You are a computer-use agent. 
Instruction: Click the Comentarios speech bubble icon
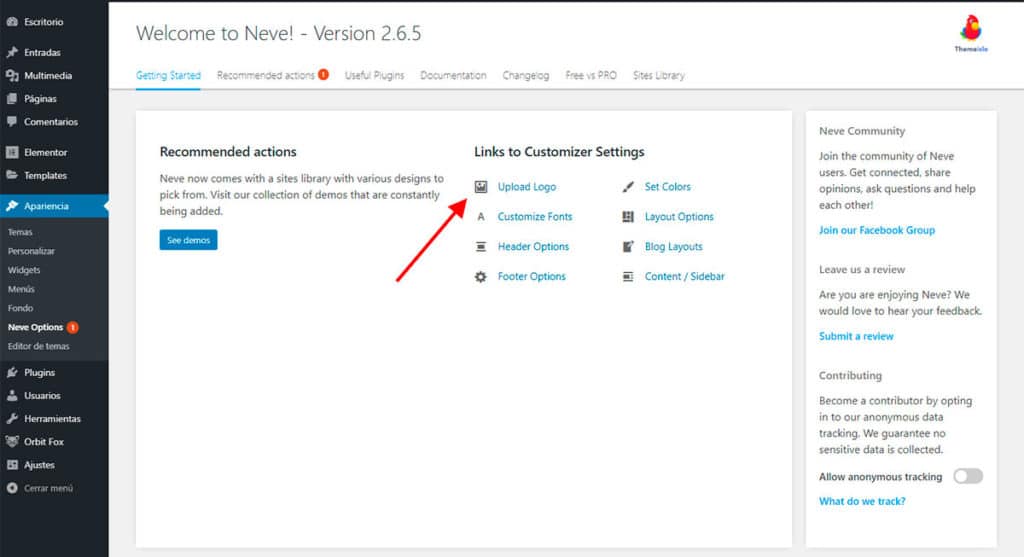pyautogui.click(x=12, y=121)
